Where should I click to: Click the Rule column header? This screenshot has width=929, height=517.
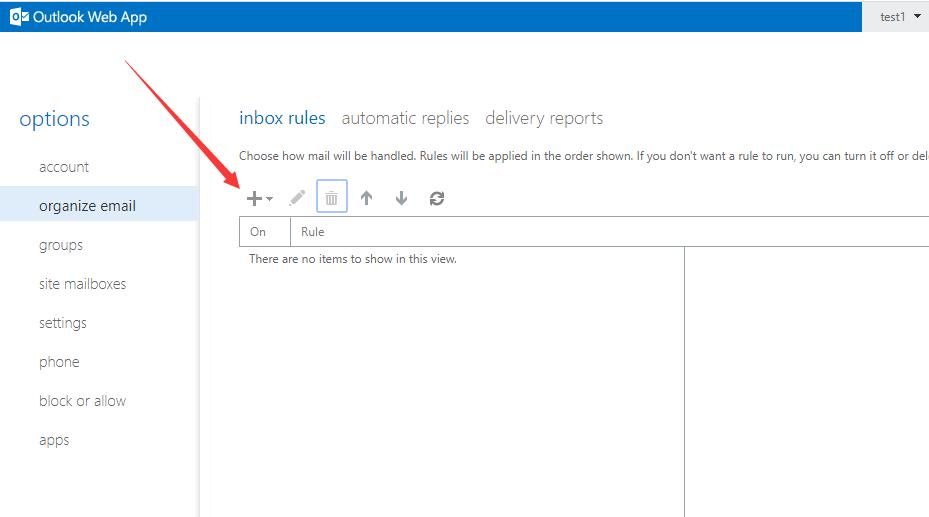[x=312, y=232]
